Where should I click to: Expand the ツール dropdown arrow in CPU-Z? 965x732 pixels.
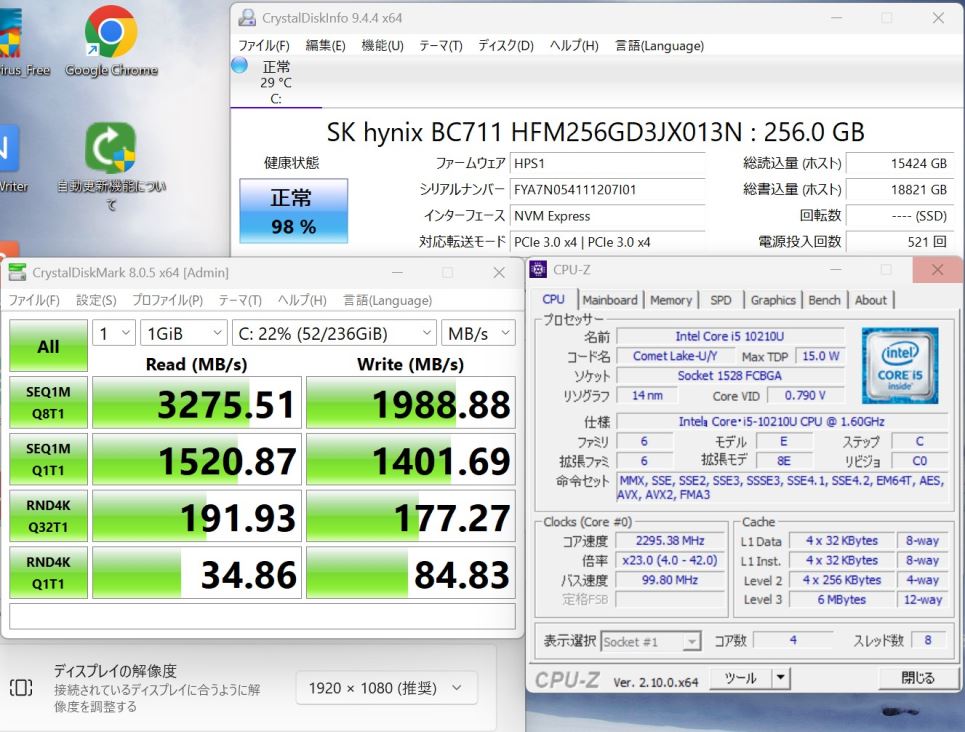point(780,678)
